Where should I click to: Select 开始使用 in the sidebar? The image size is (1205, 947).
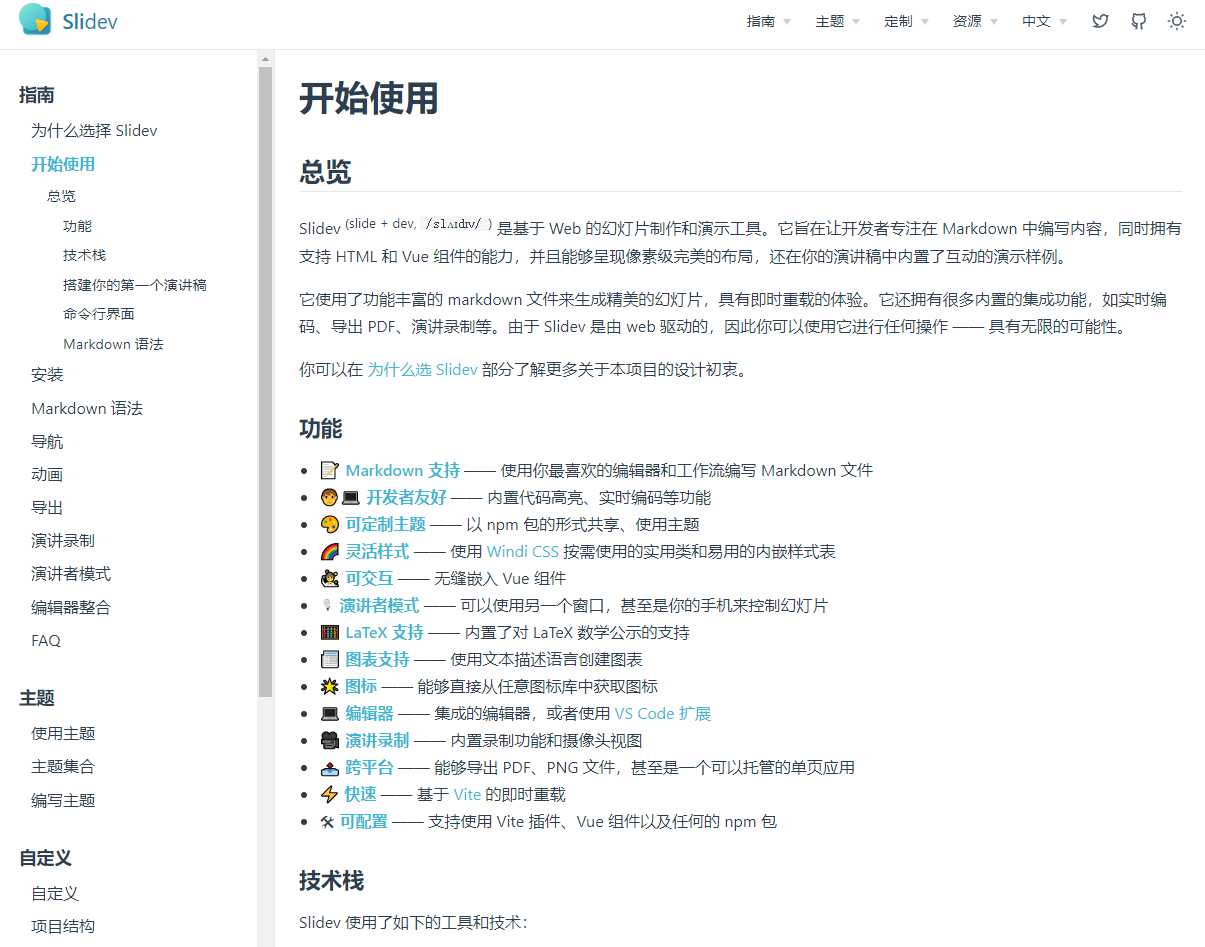click(x=63, y=164)
